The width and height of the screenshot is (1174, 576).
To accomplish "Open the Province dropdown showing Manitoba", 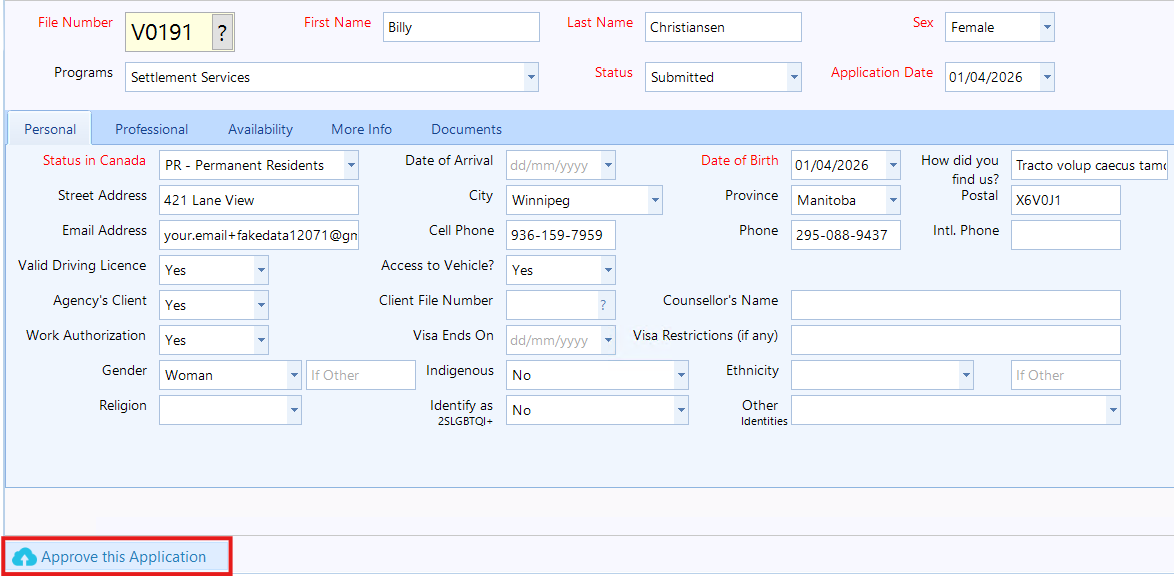I will pyautogui.click(x=892, y=200).
